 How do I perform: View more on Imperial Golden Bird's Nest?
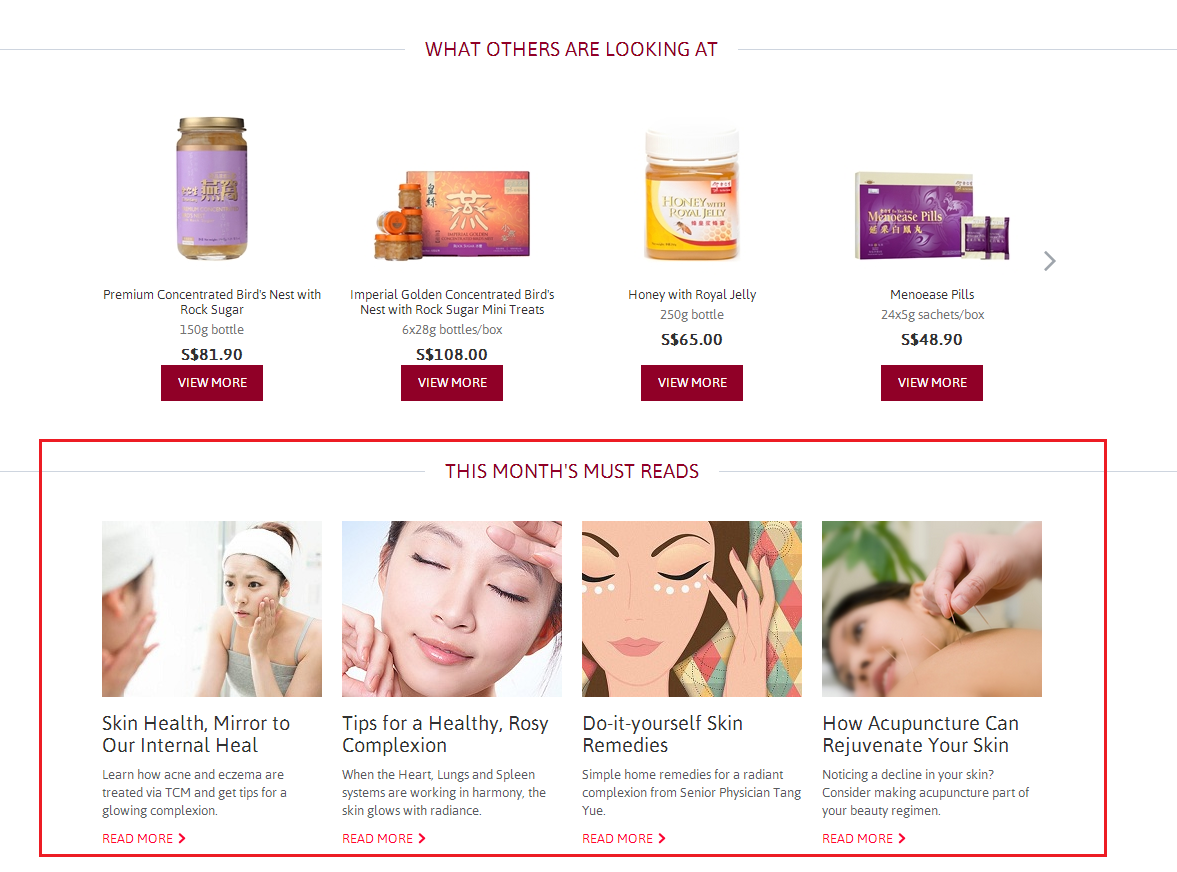coord(452,383)
